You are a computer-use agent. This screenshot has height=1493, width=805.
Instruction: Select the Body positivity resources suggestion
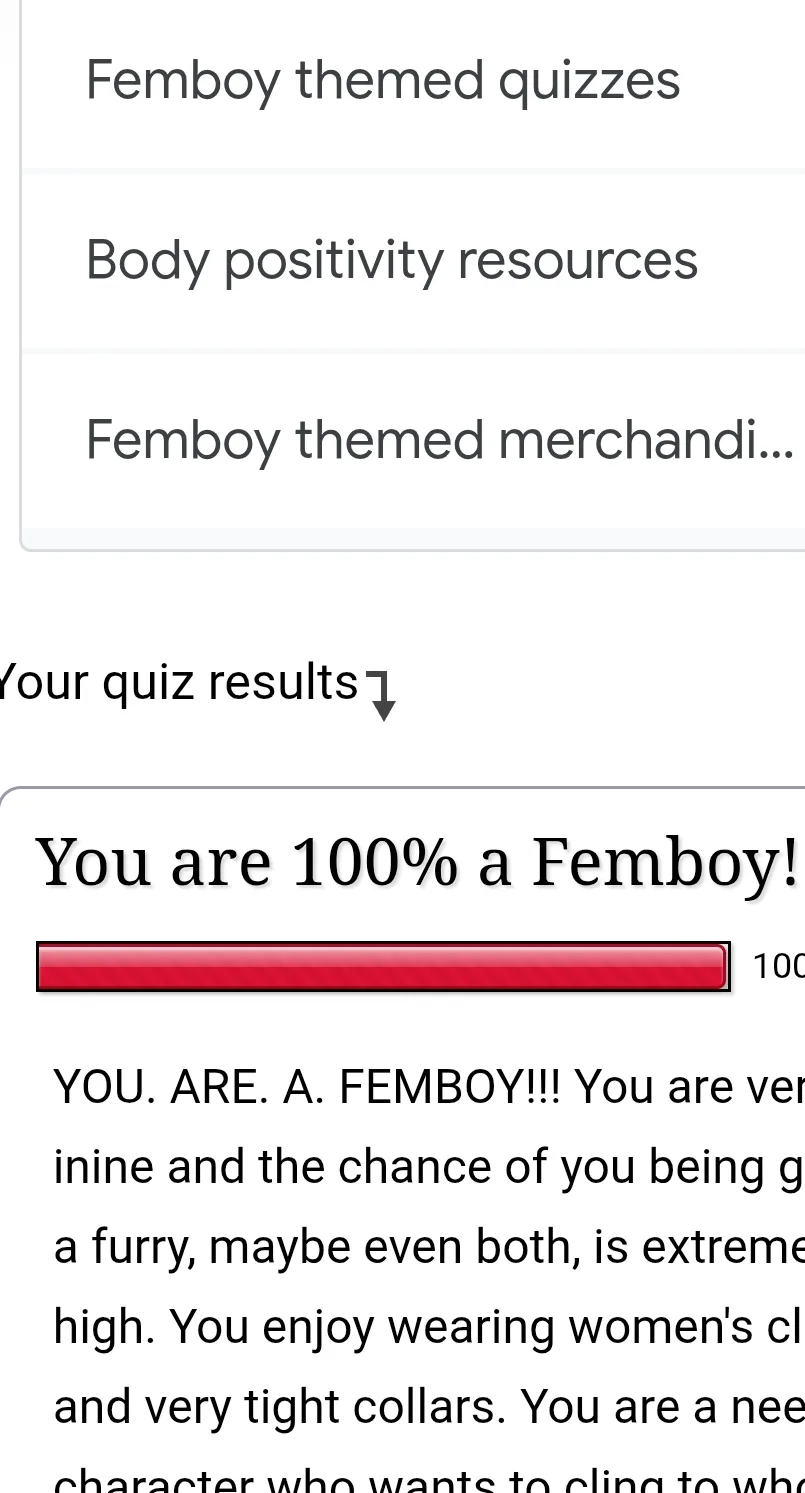(x=391, y=260)
